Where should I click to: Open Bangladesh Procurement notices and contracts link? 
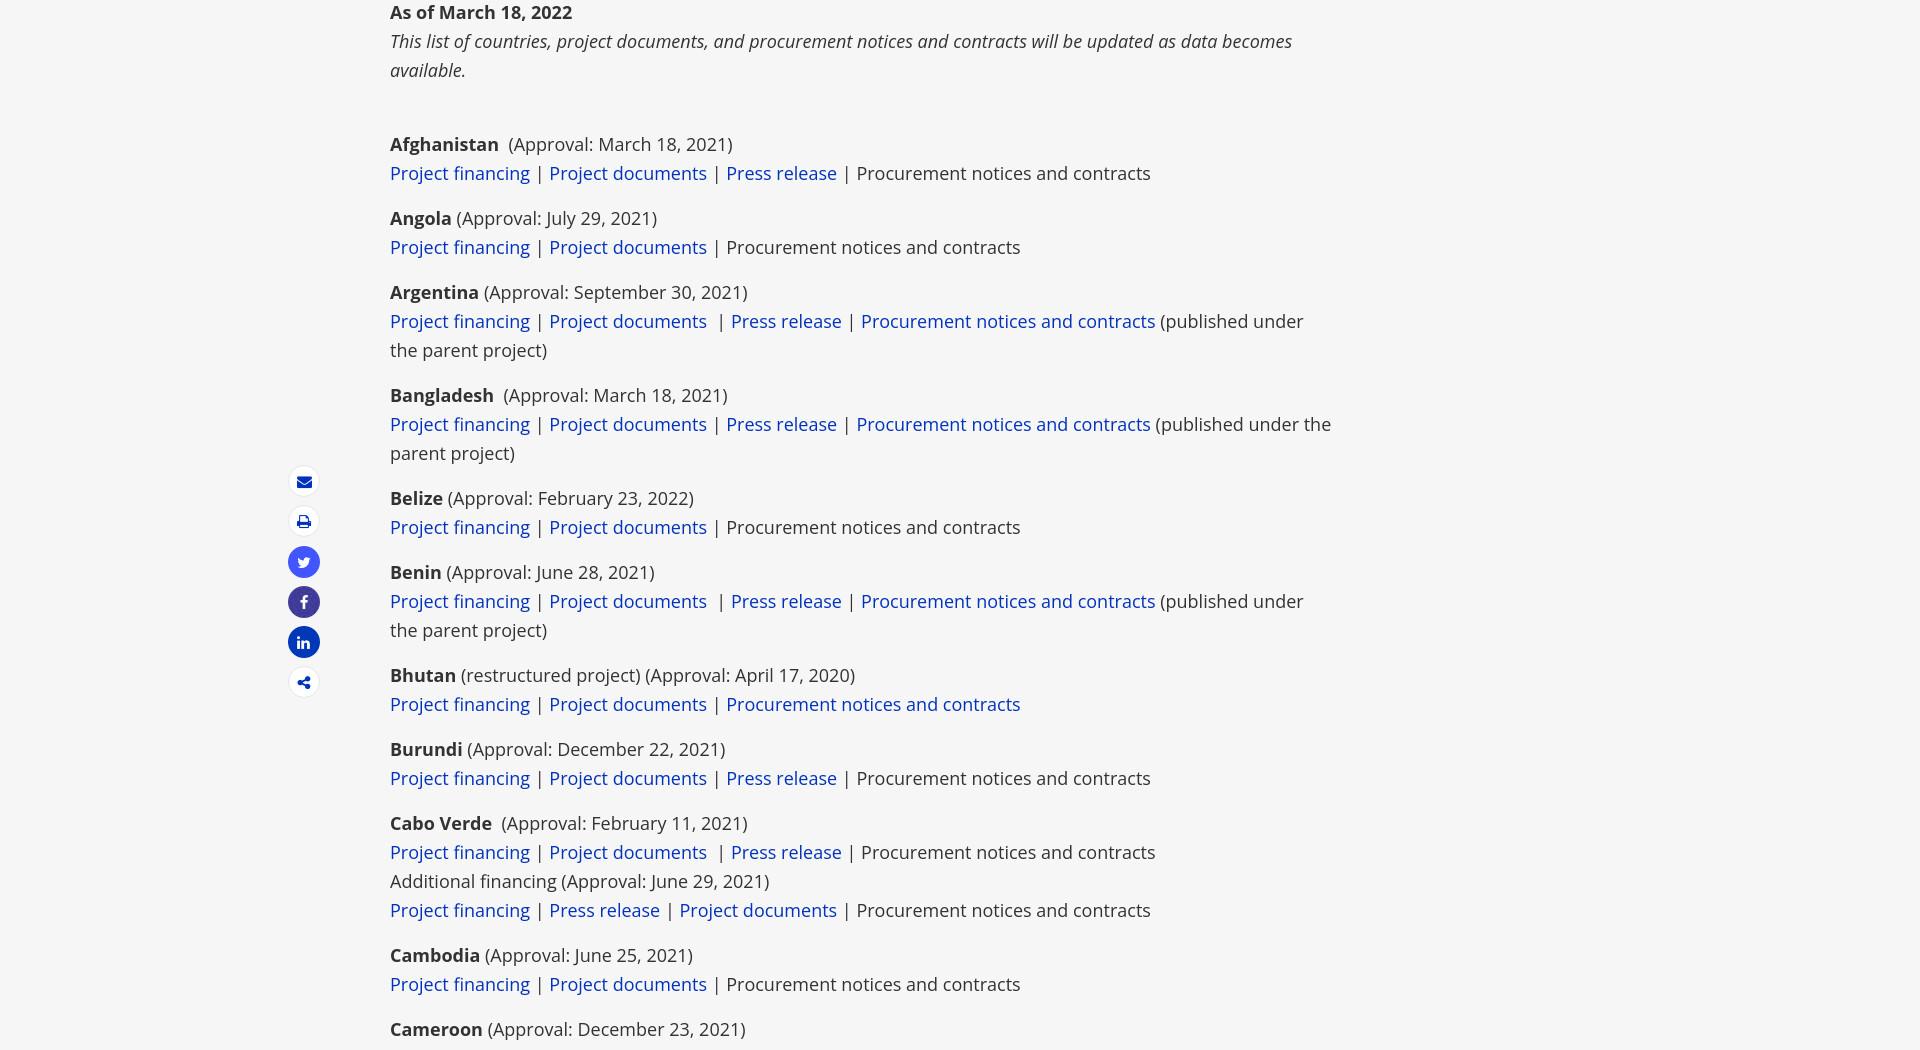[x=1003, y=424]
